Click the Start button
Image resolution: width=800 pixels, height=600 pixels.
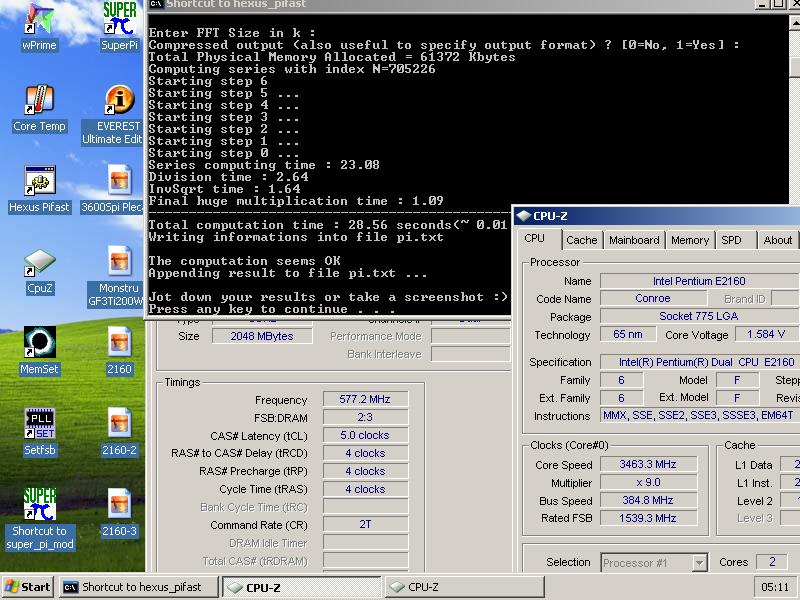tap(29, 587)
